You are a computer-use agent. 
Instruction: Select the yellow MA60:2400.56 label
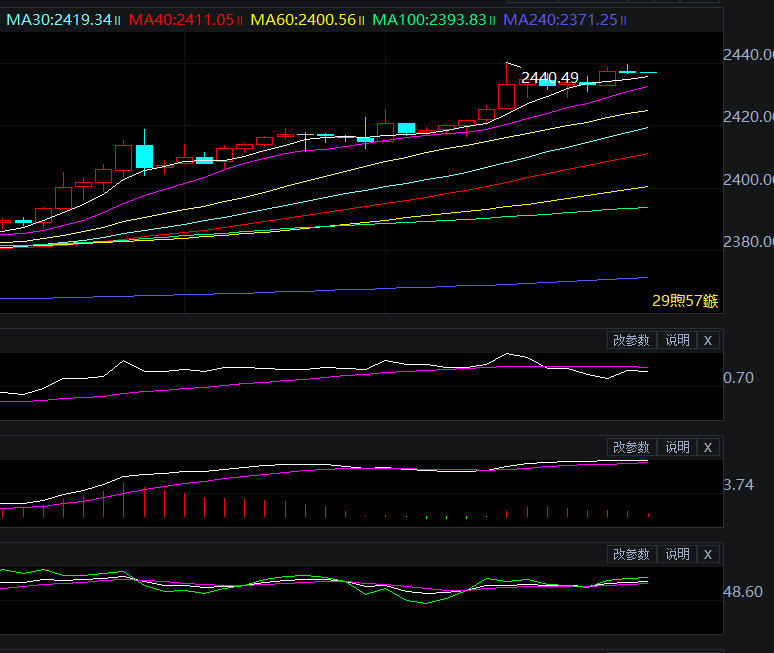[x=303, y=20]
